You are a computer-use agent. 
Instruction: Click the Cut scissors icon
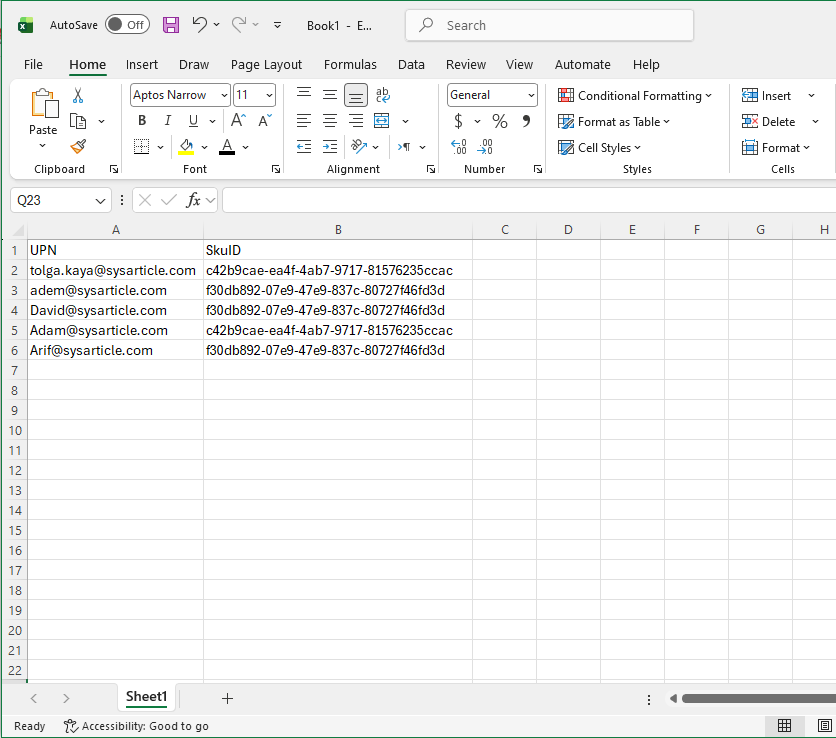[x=78, y=95]
